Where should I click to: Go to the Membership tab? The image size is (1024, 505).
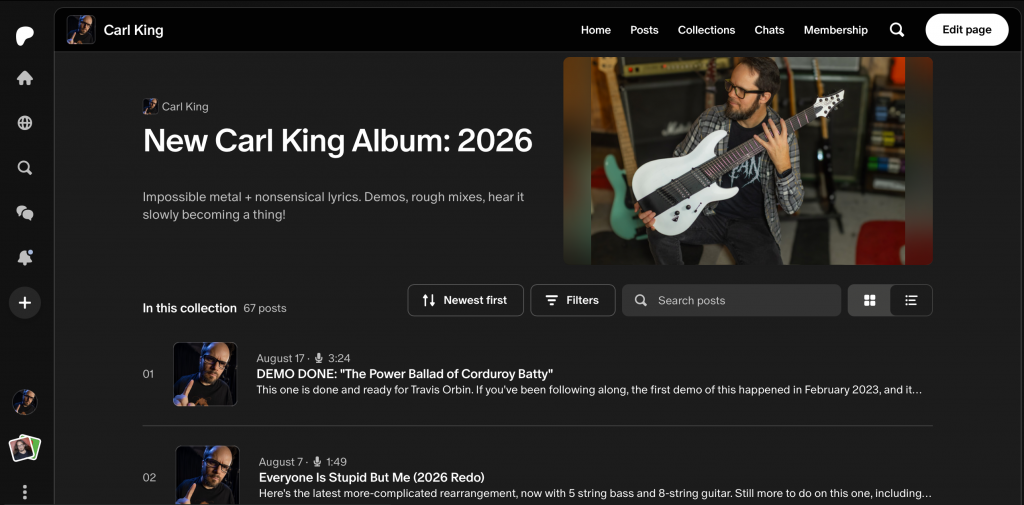click(x=835, y=30)
